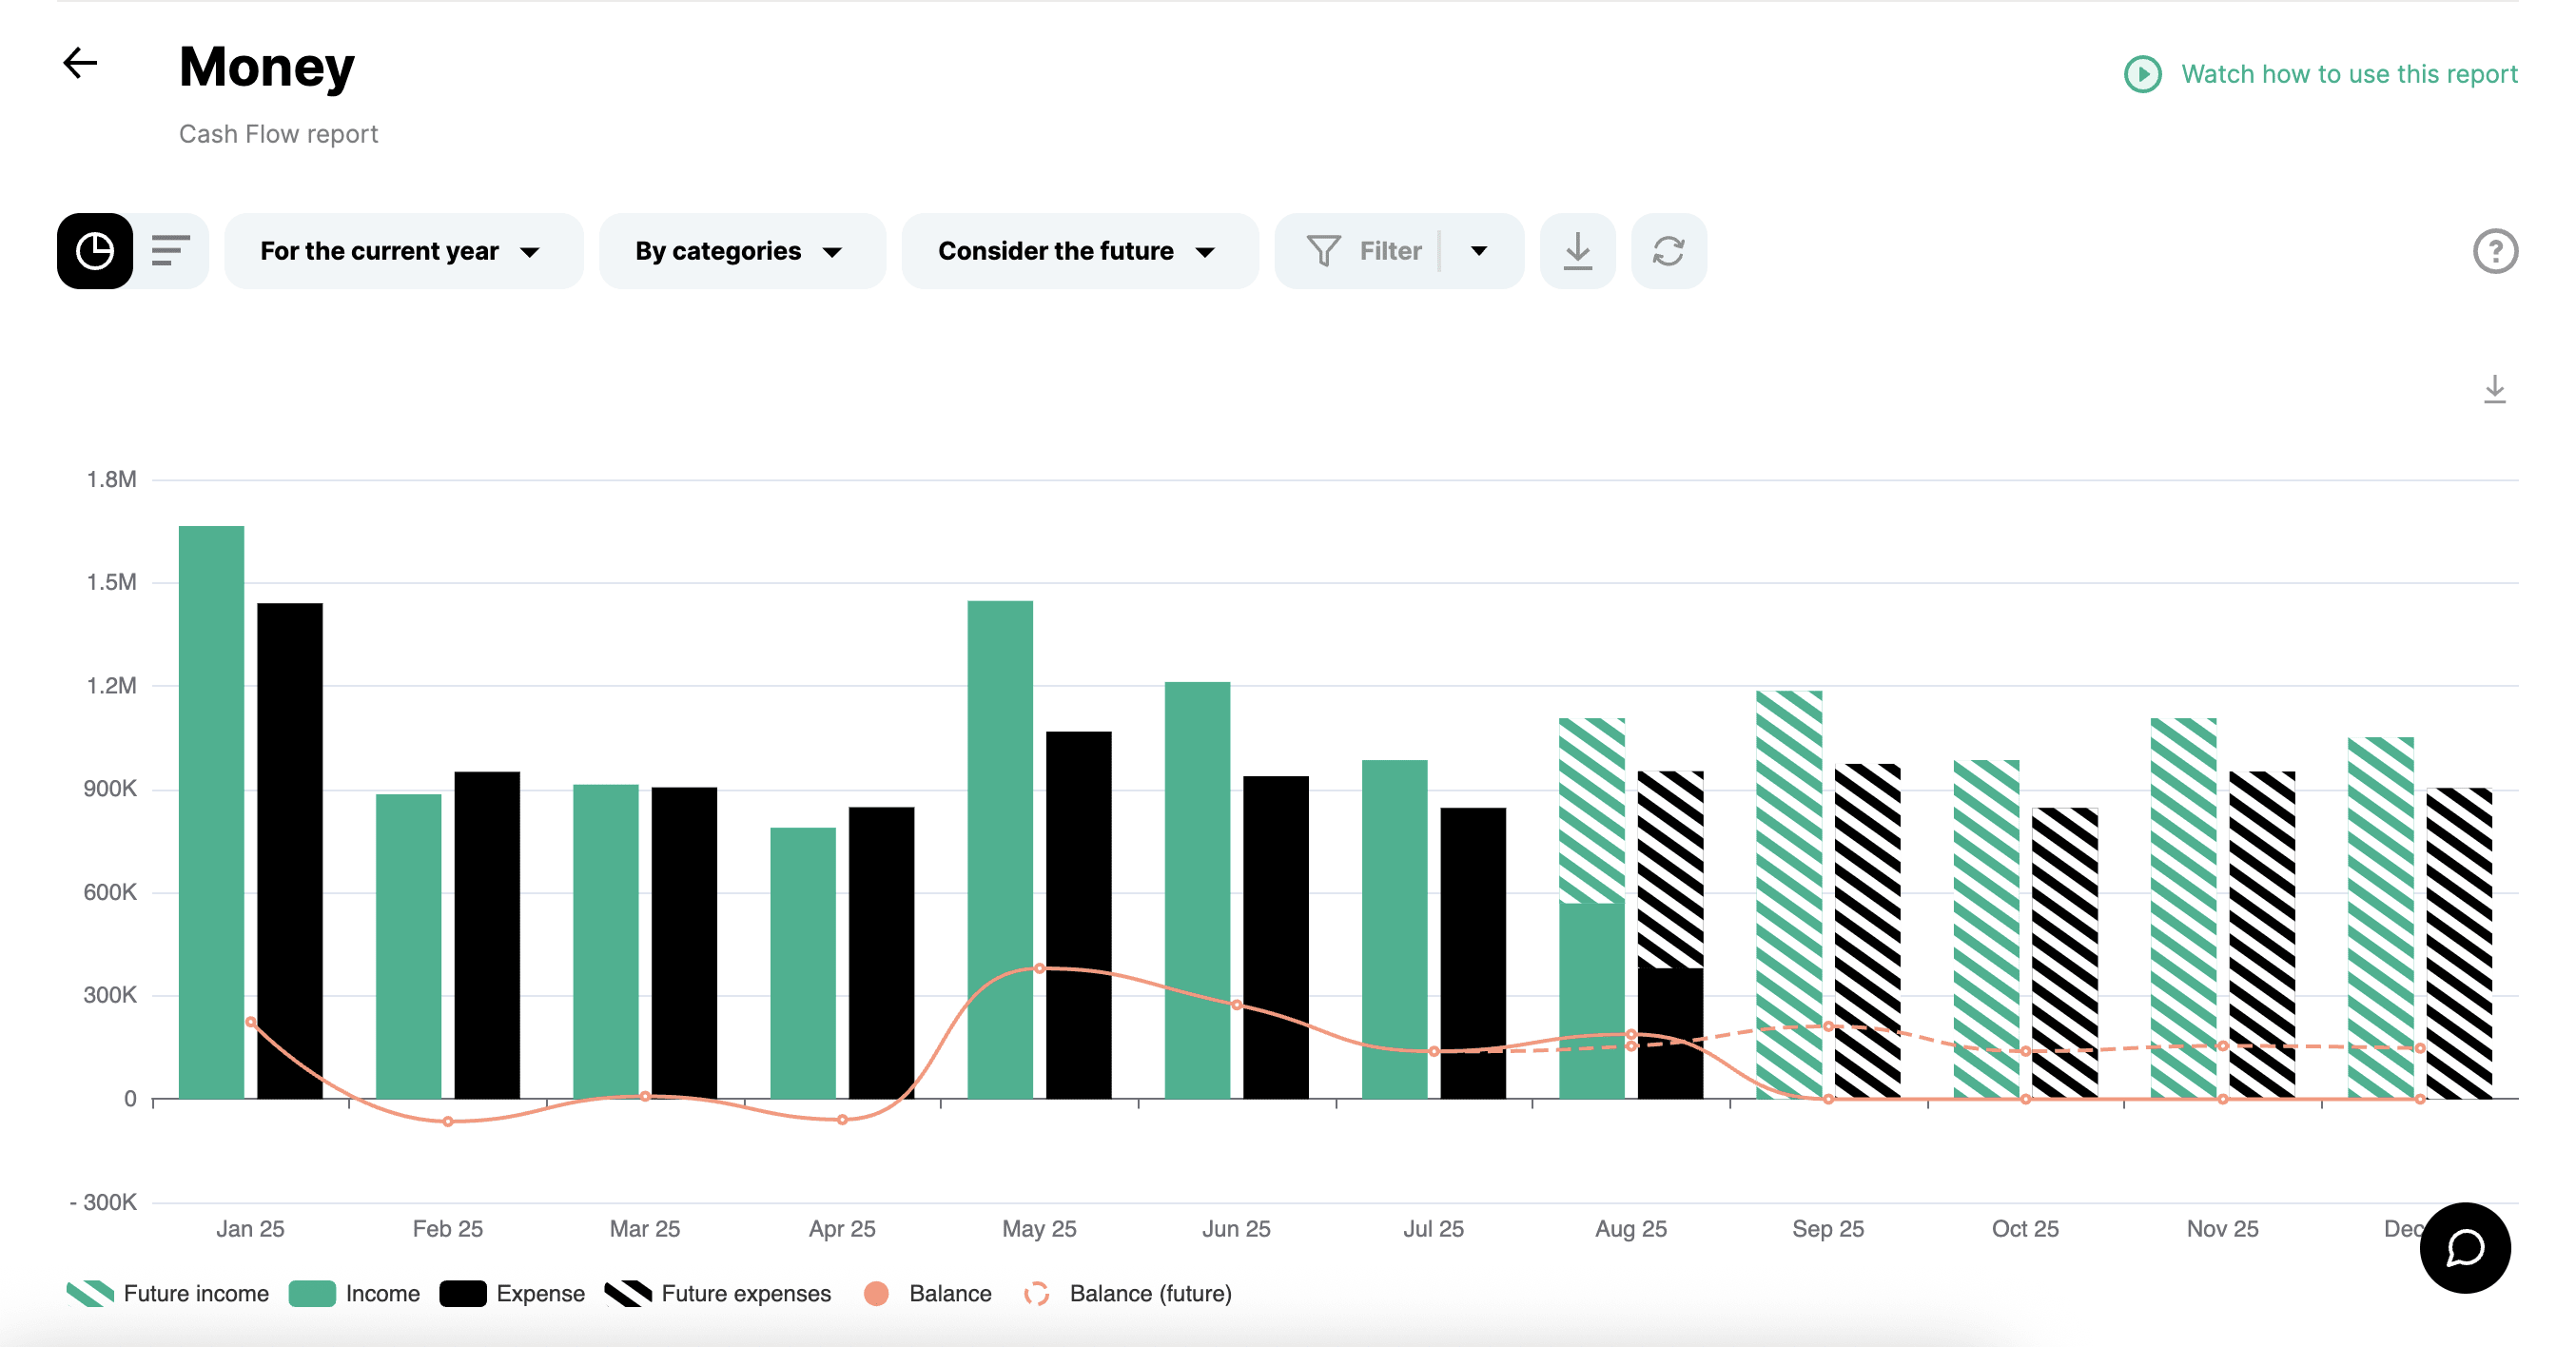Select the pie chart view icon
Image resolution: width=2576 pixels, height=1347 pixels.
94,250
